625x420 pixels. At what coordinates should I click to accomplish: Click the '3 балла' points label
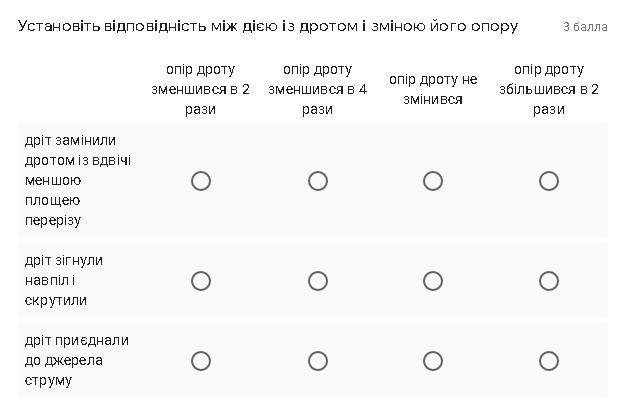click(x=585, y=27)
